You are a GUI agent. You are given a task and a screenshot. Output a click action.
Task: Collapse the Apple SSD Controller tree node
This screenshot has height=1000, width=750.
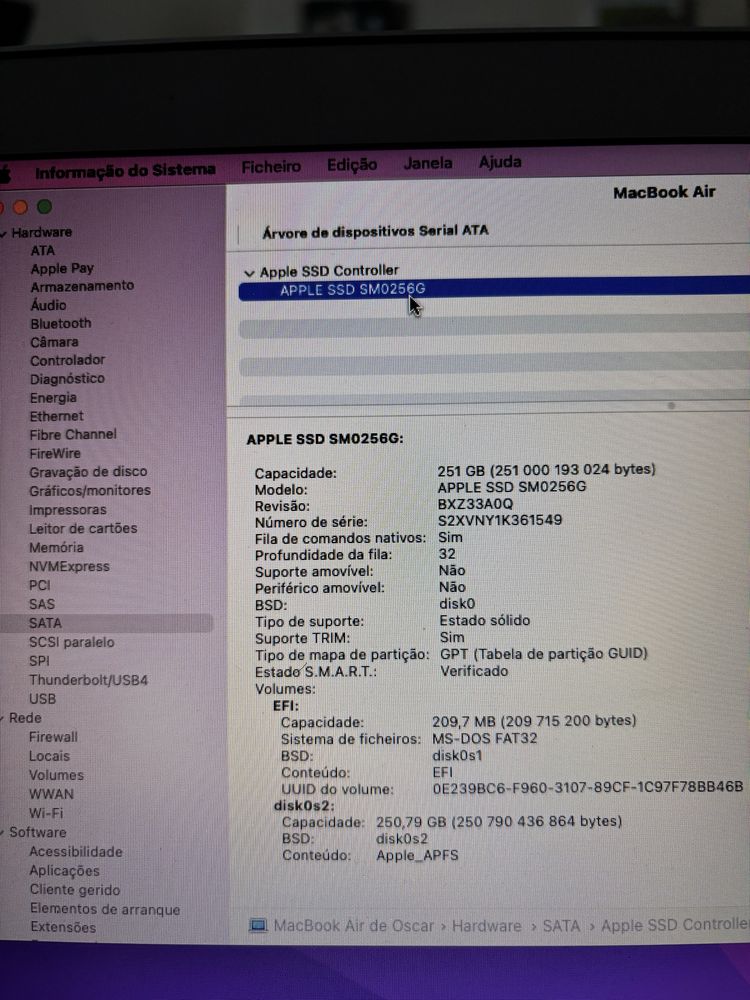249,272
